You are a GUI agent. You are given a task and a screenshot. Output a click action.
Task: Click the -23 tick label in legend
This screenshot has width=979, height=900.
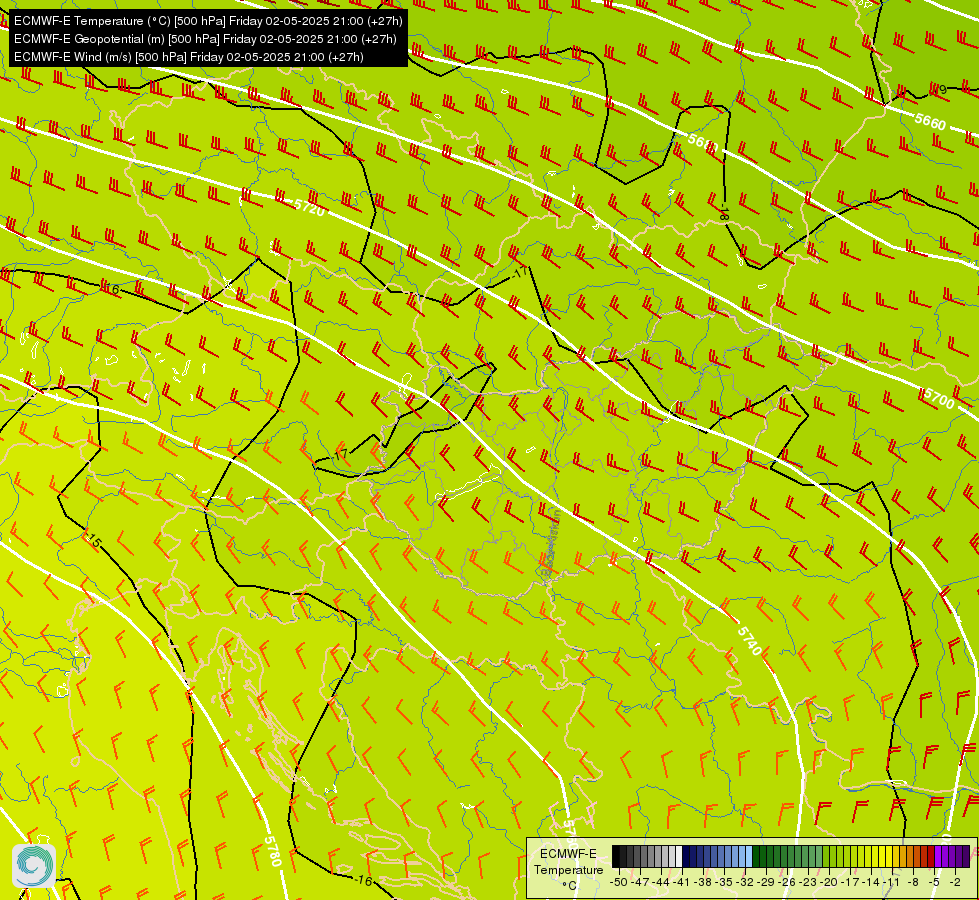[808, 882]
